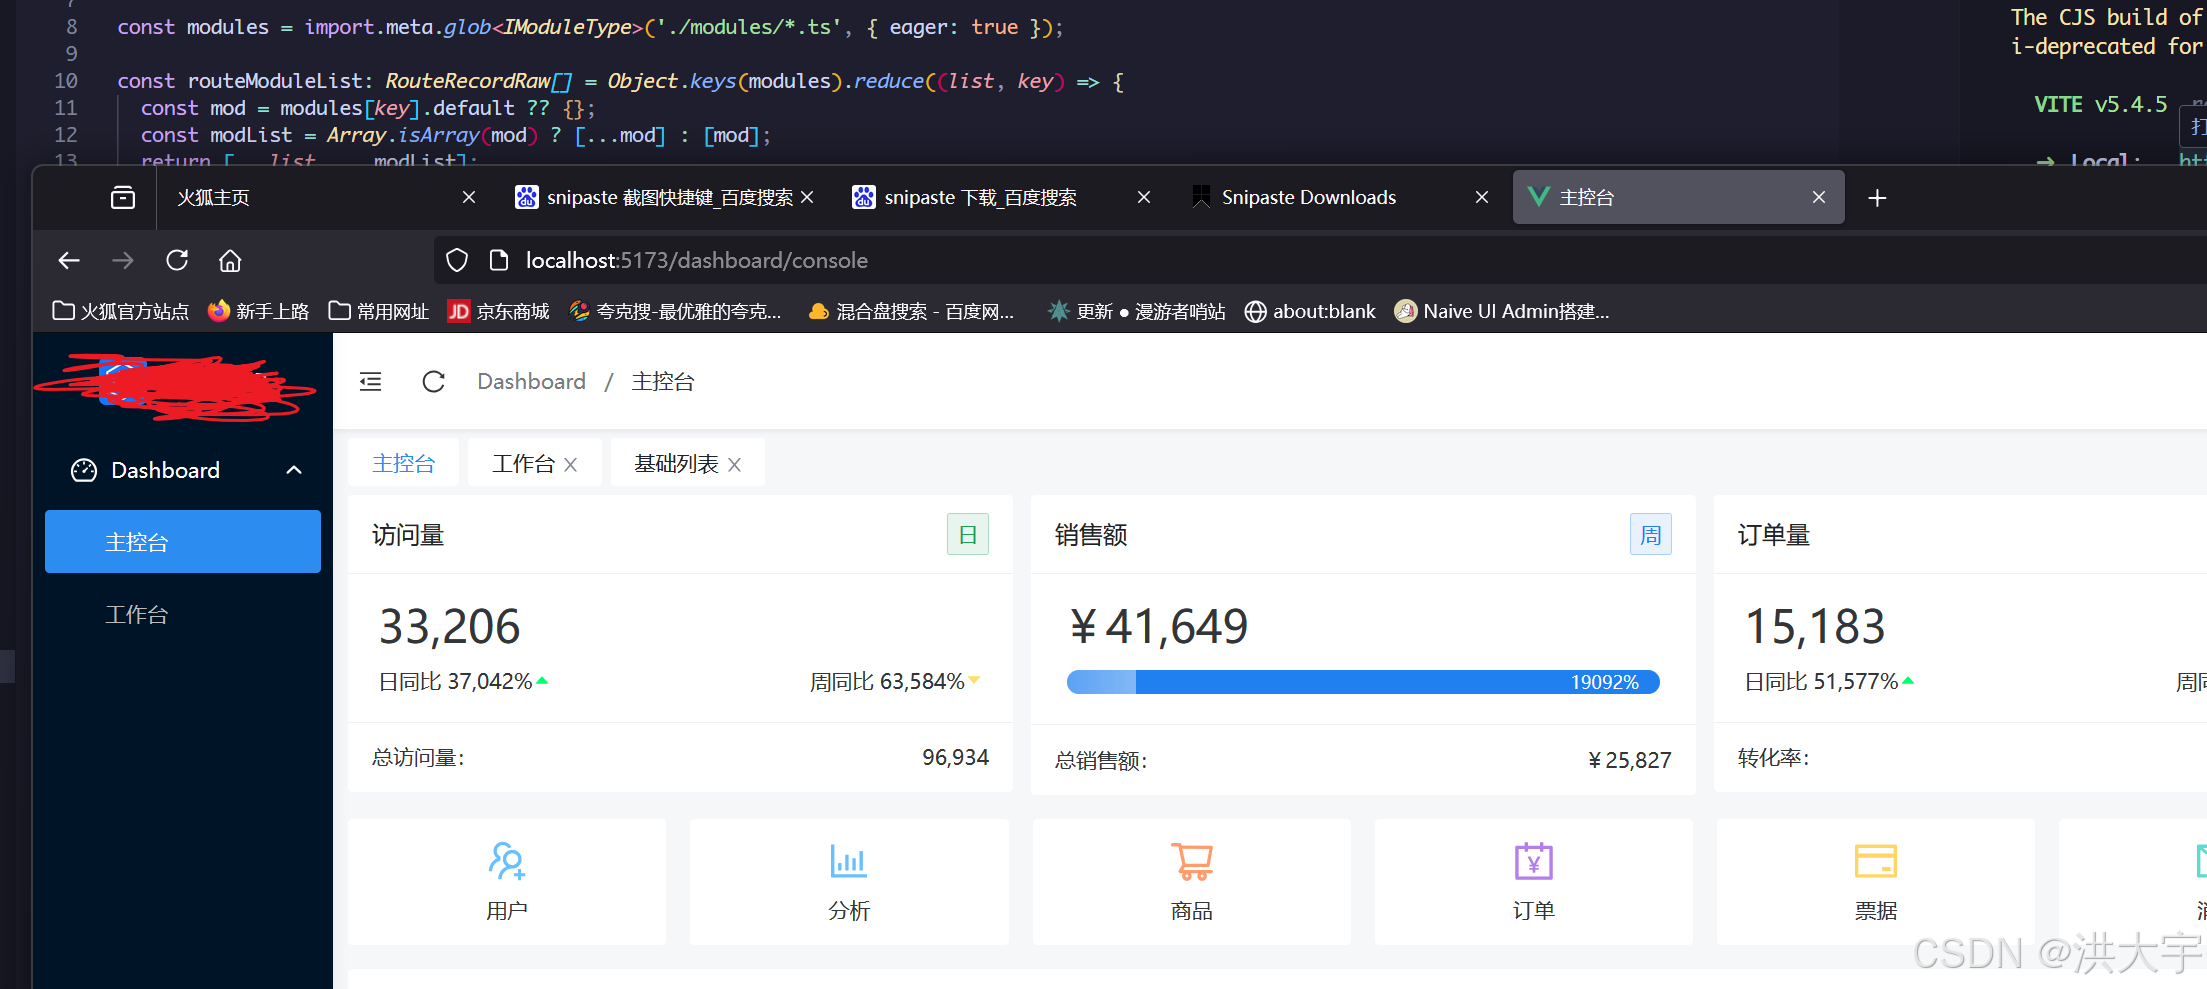2207x989 pixels.
Task: Click 周同比 63,584% text
Action: (887, 681)
